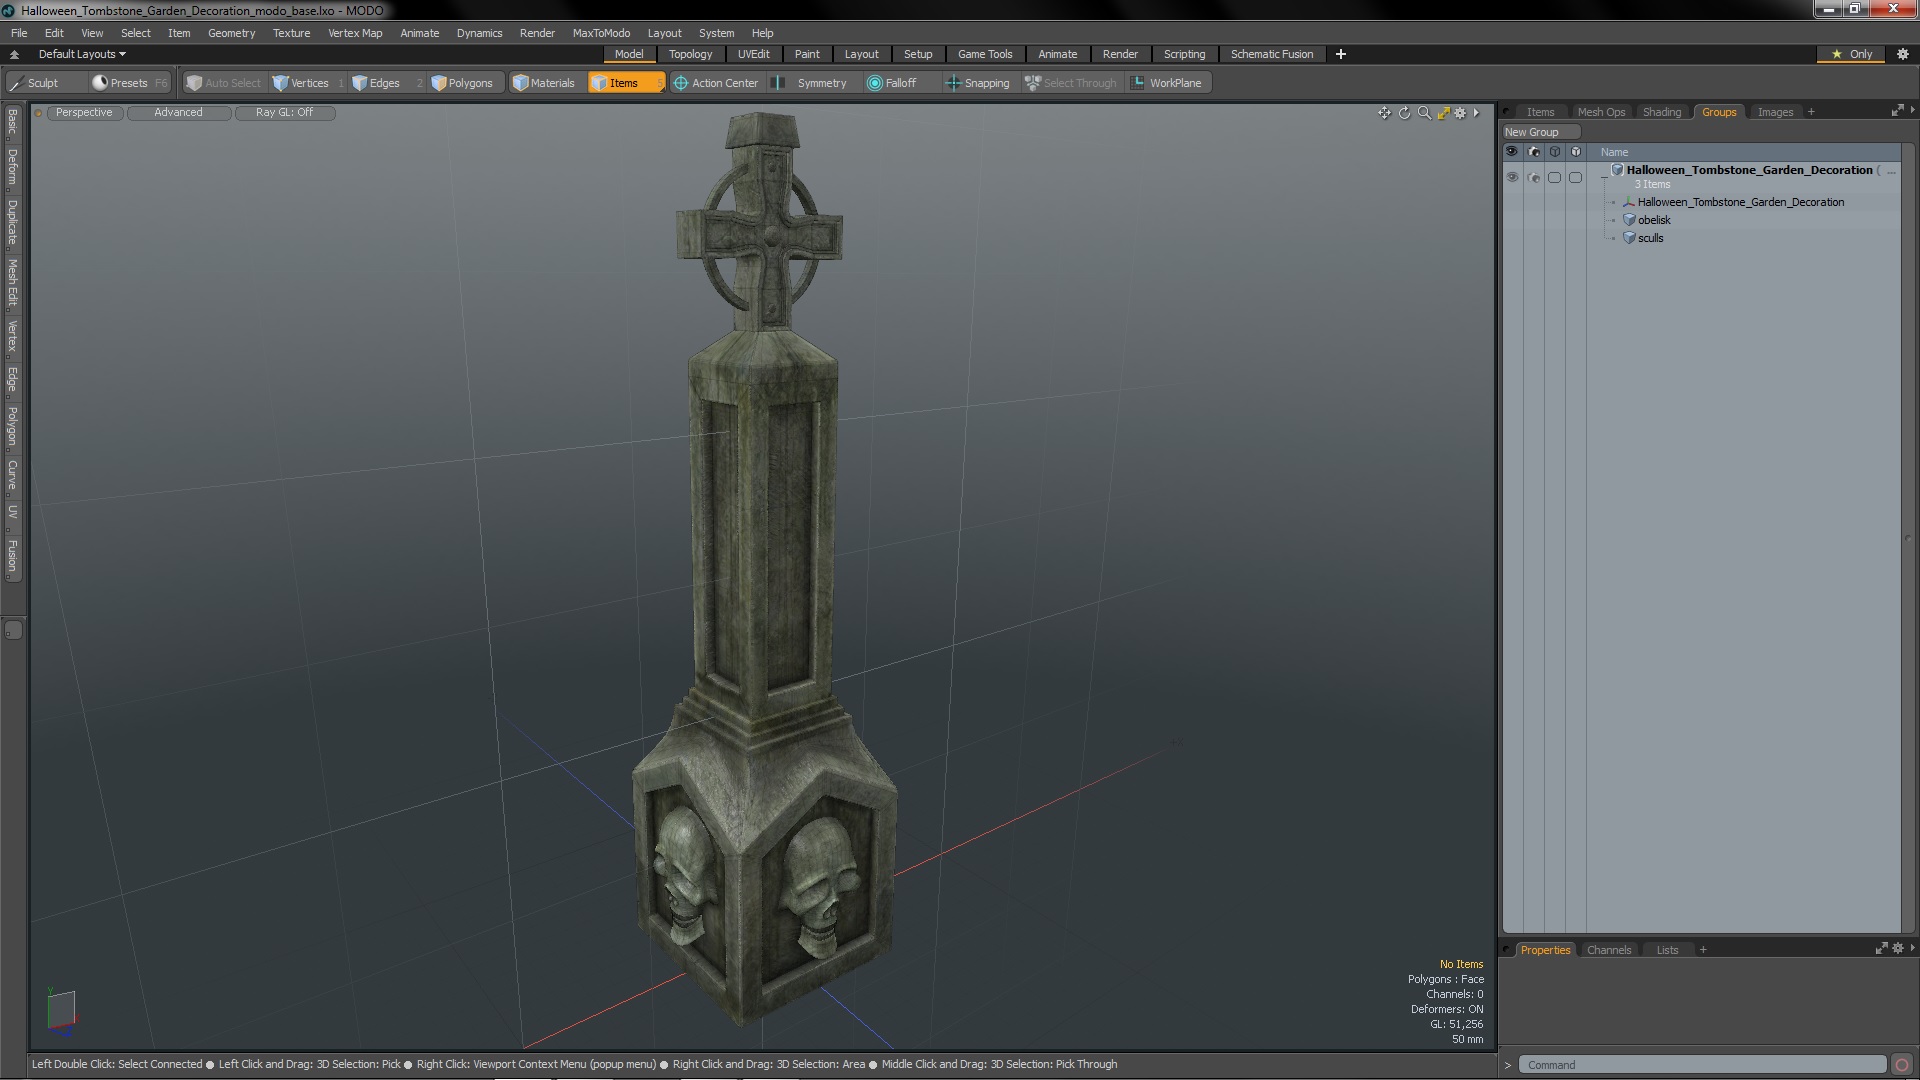Click the viewport pan icon

(x=1384, y=113)
